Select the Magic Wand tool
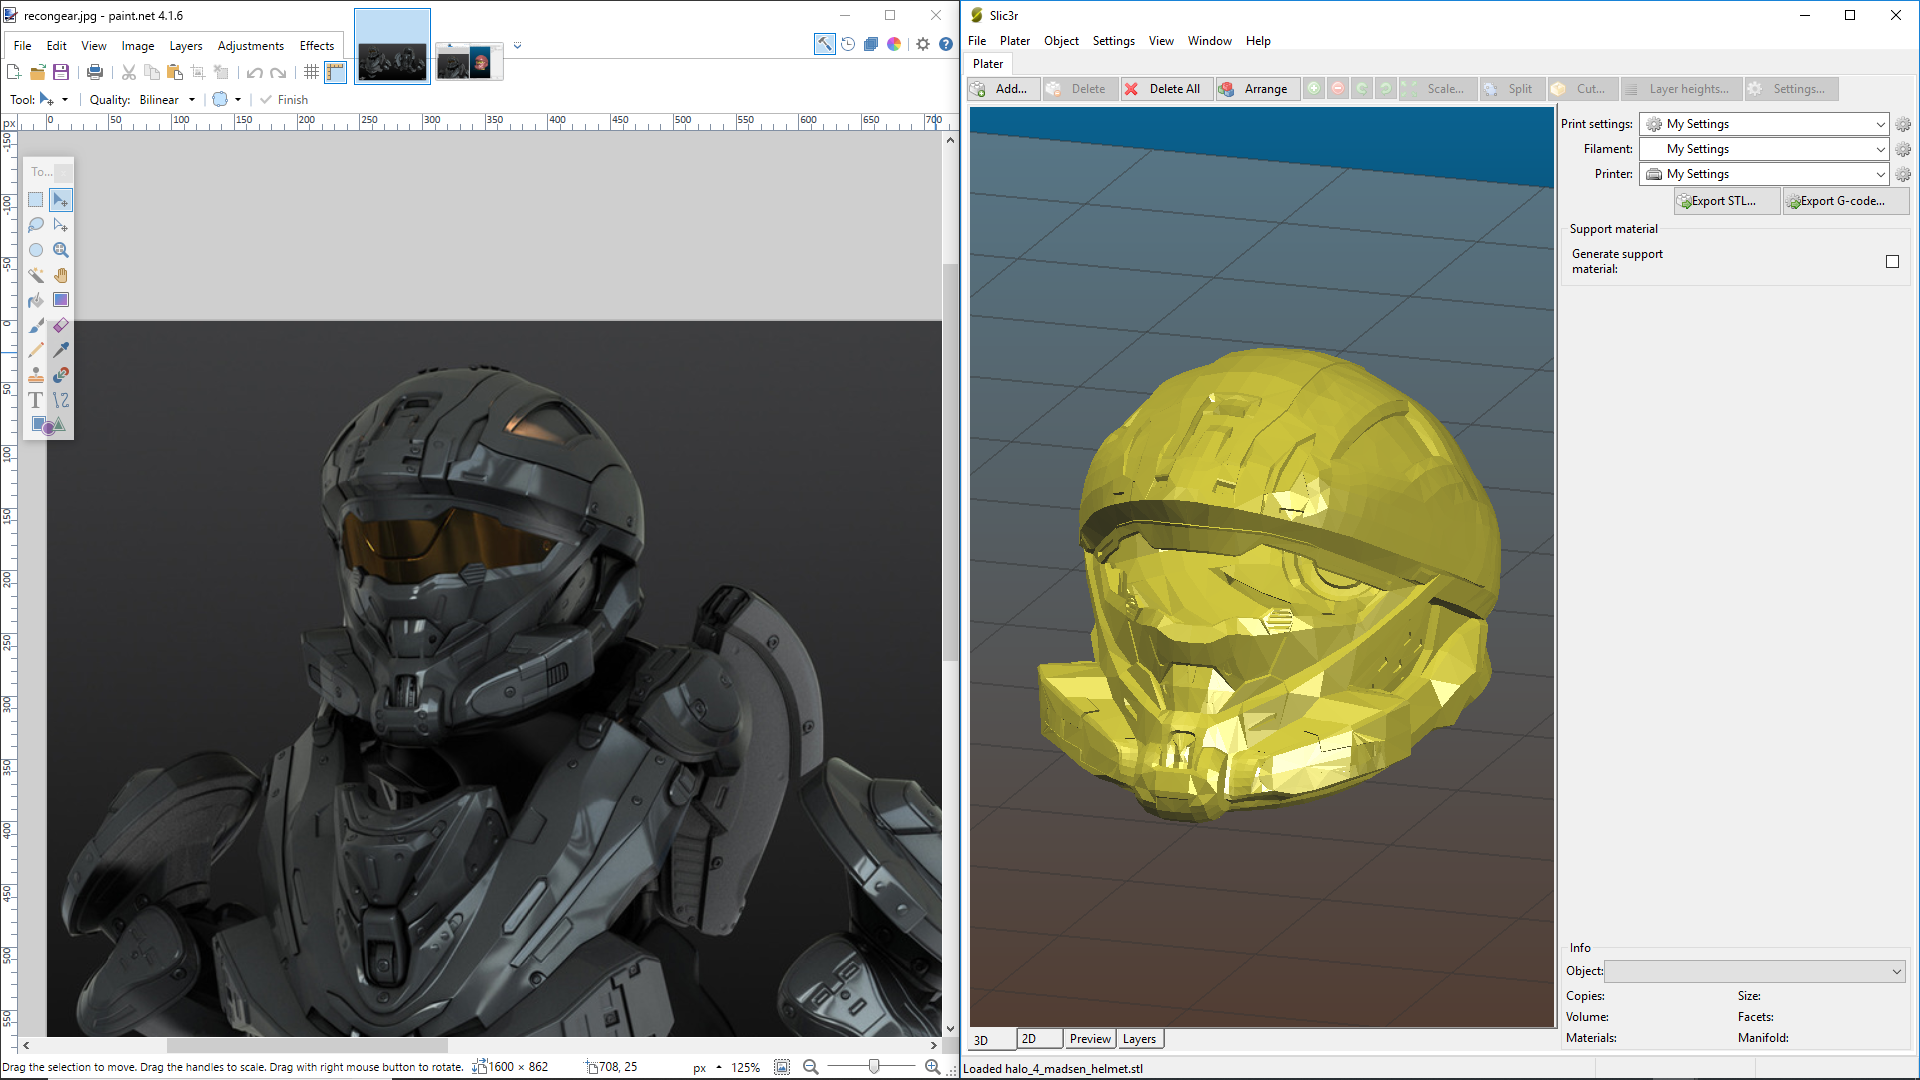The width and height of the screenshot is (1920, 1080). (36, 275)
